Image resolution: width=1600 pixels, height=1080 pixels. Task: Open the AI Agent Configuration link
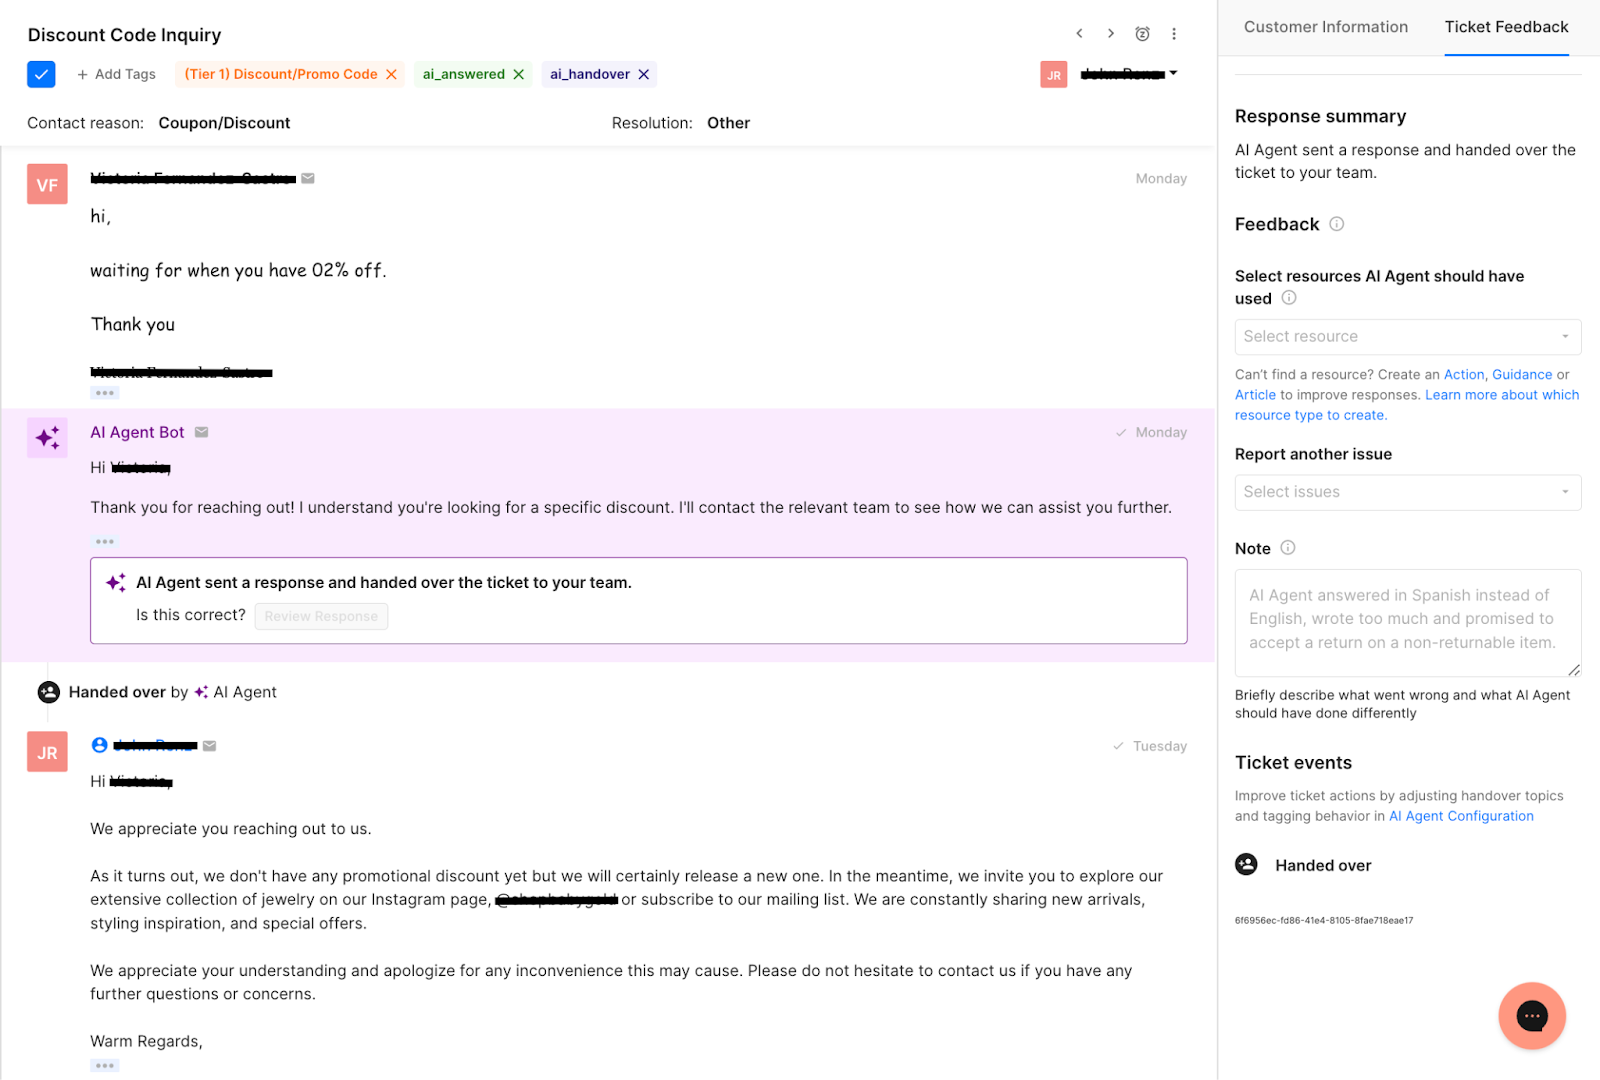click(x=1460, y=815)
